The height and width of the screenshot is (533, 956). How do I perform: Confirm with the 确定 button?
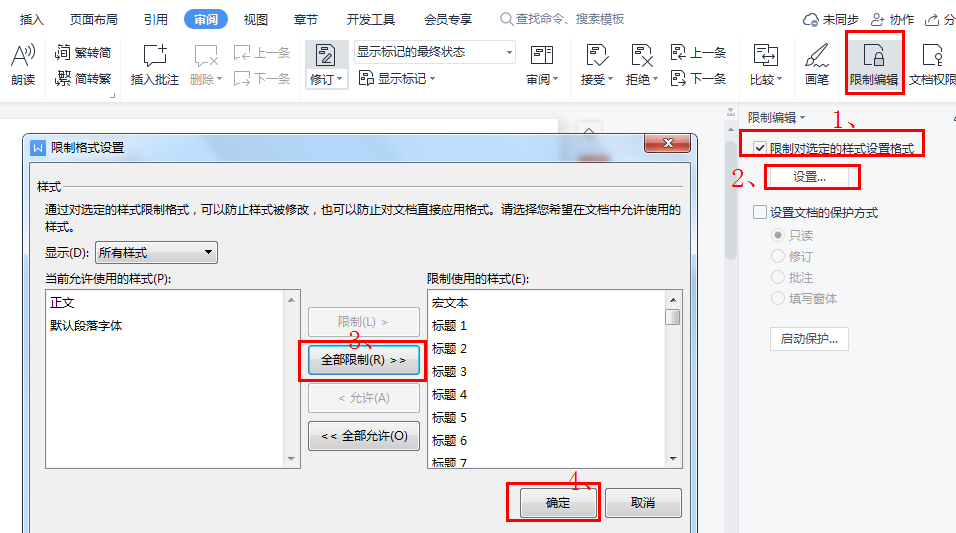pos(557,503)
